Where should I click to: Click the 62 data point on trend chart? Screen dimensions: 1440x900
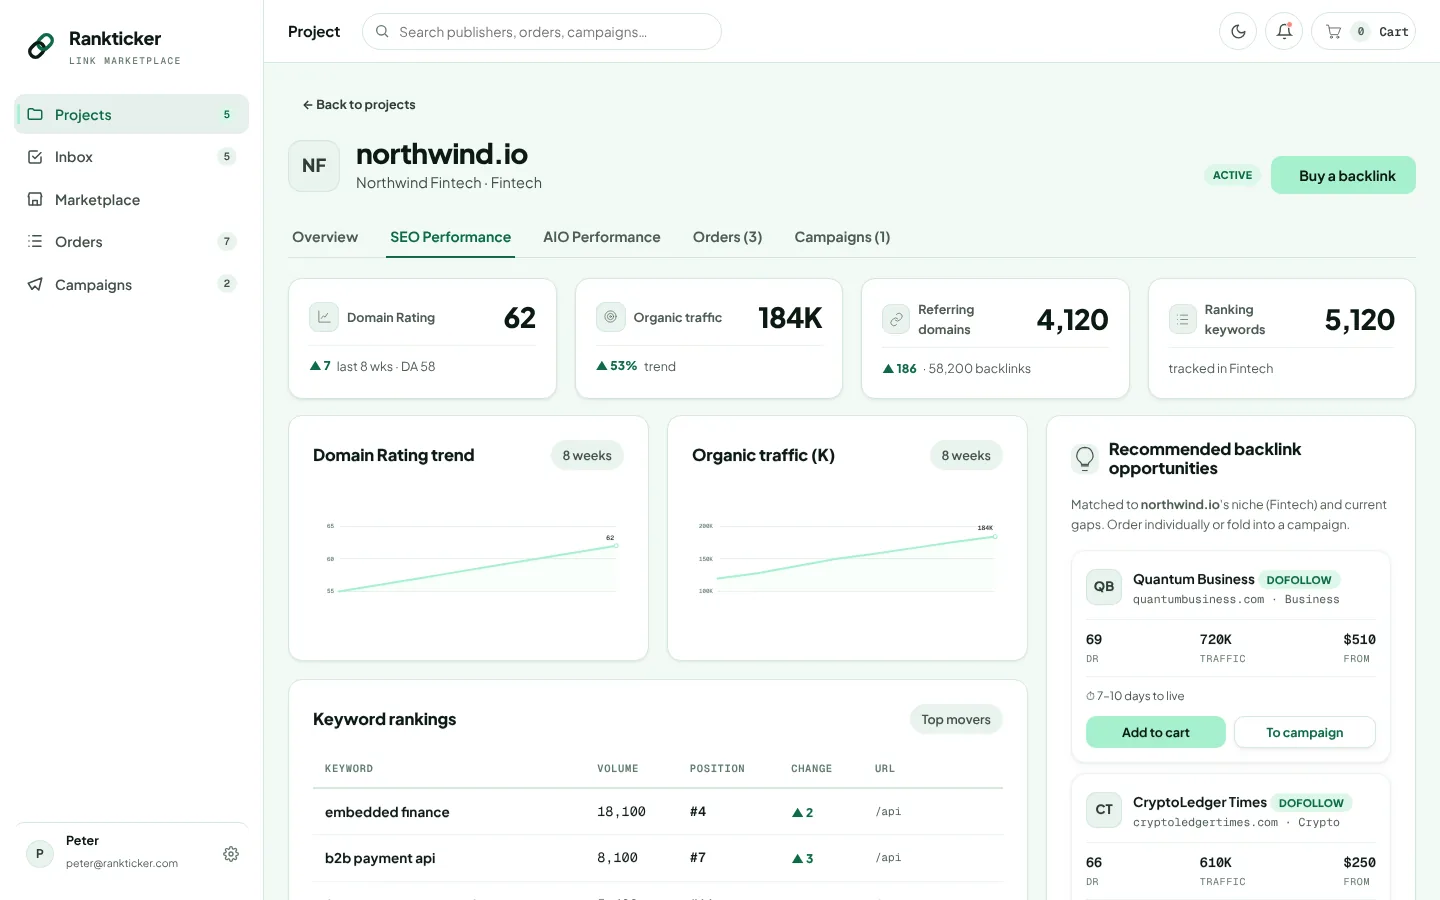616,546
